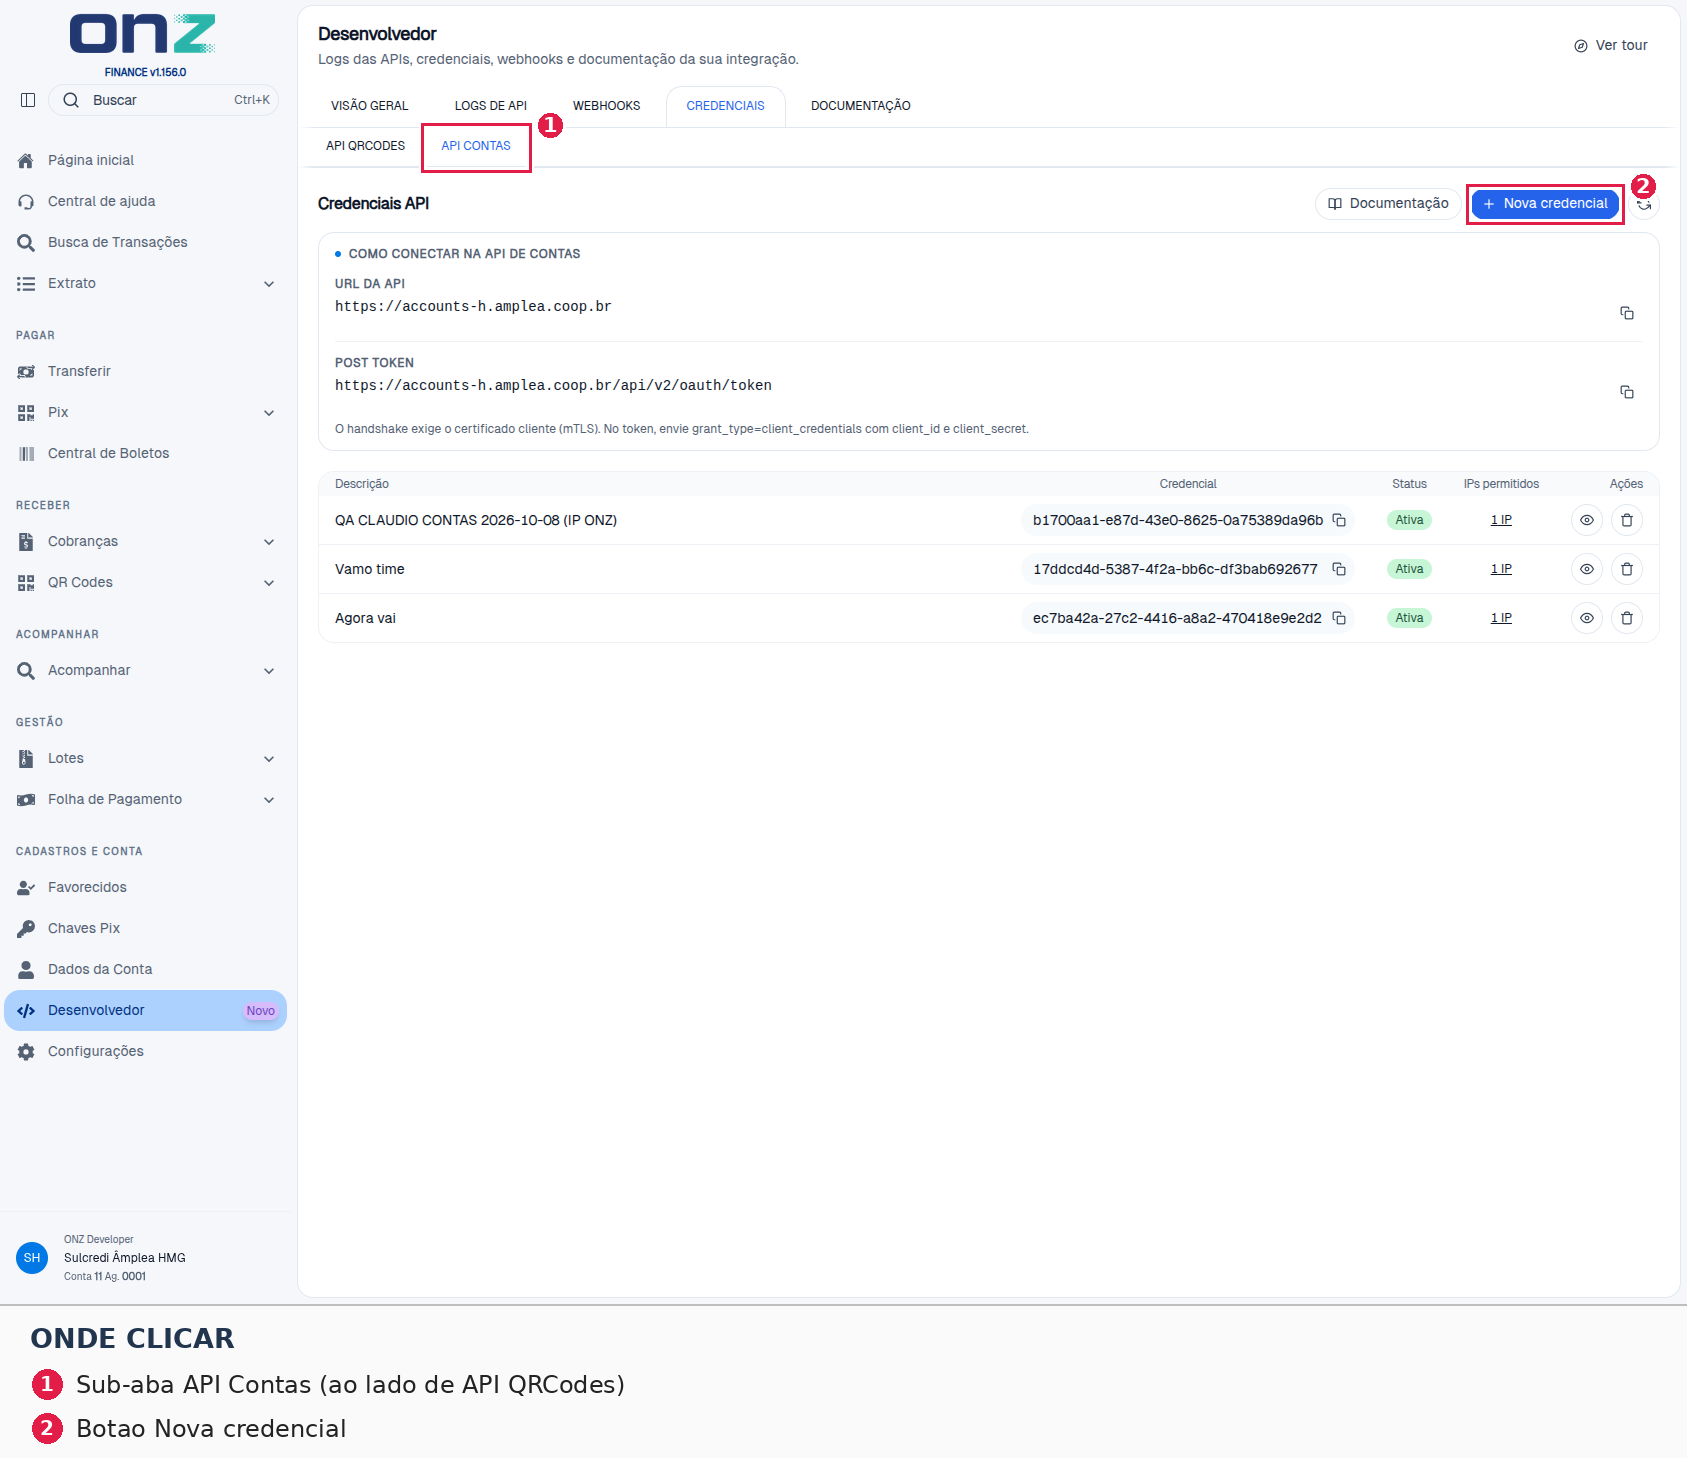Viewport: 1687px width, 1458px height.
Task: Show details of QA CLAUDIO CONTAS credential
Action: (x=1587, y=520)
